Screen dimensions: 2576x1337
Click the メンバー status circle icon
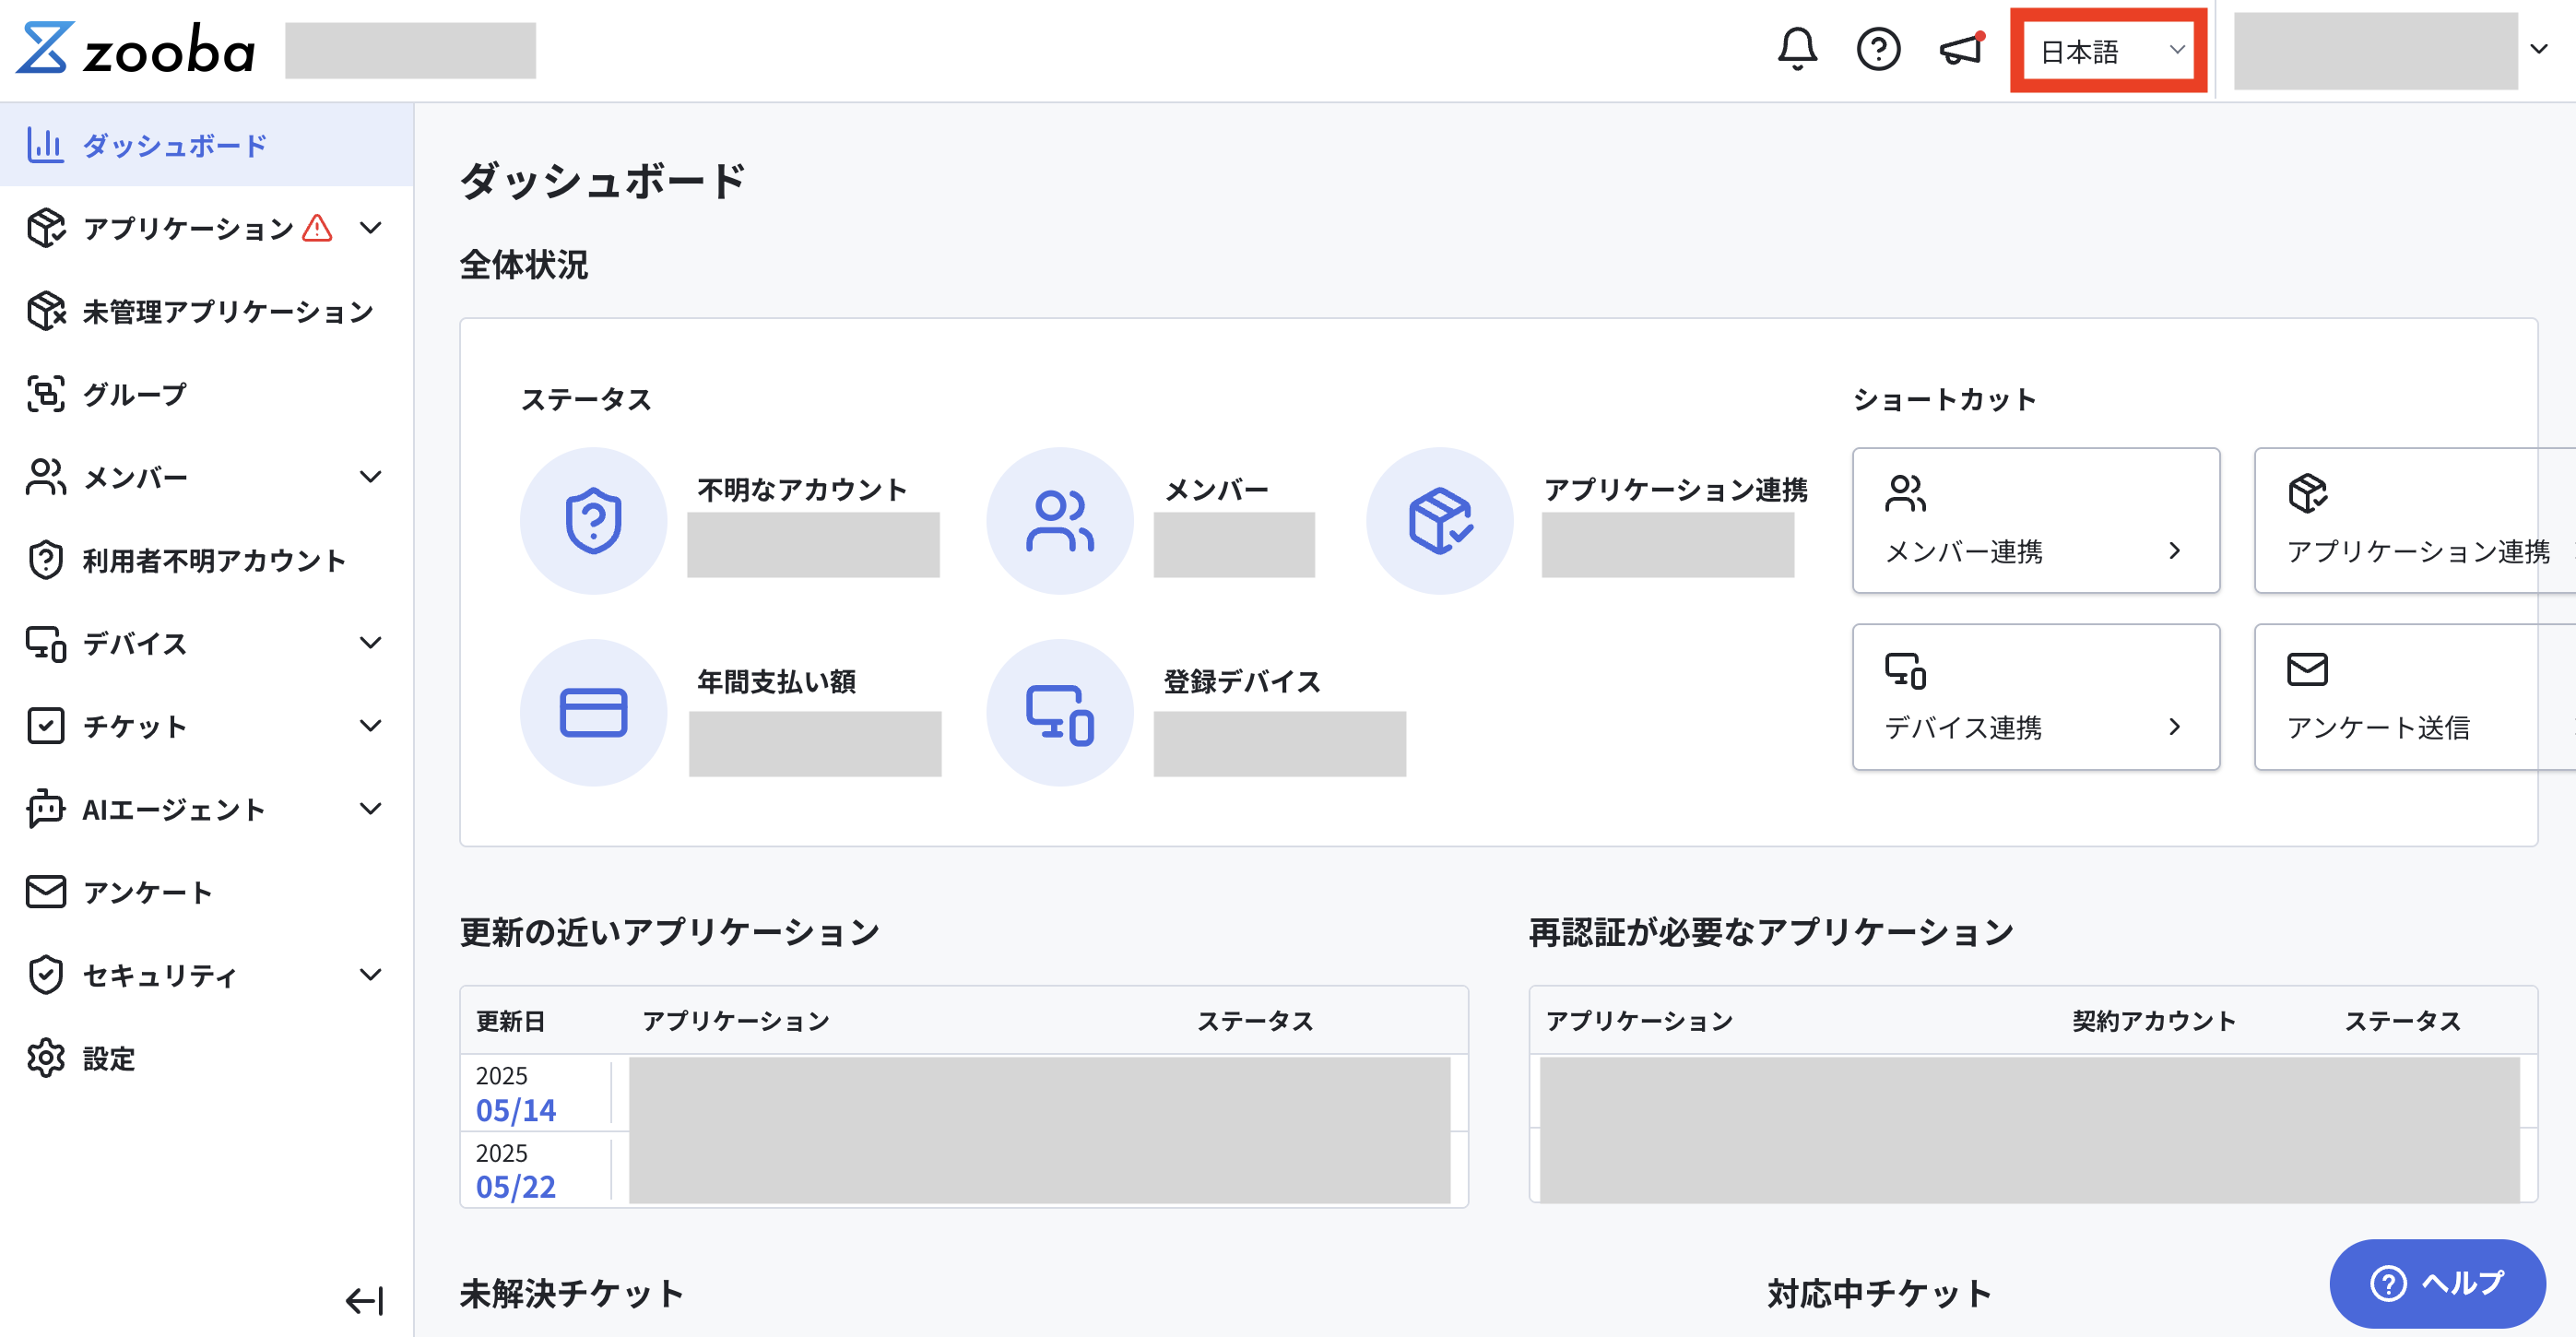coord(1060,520)
